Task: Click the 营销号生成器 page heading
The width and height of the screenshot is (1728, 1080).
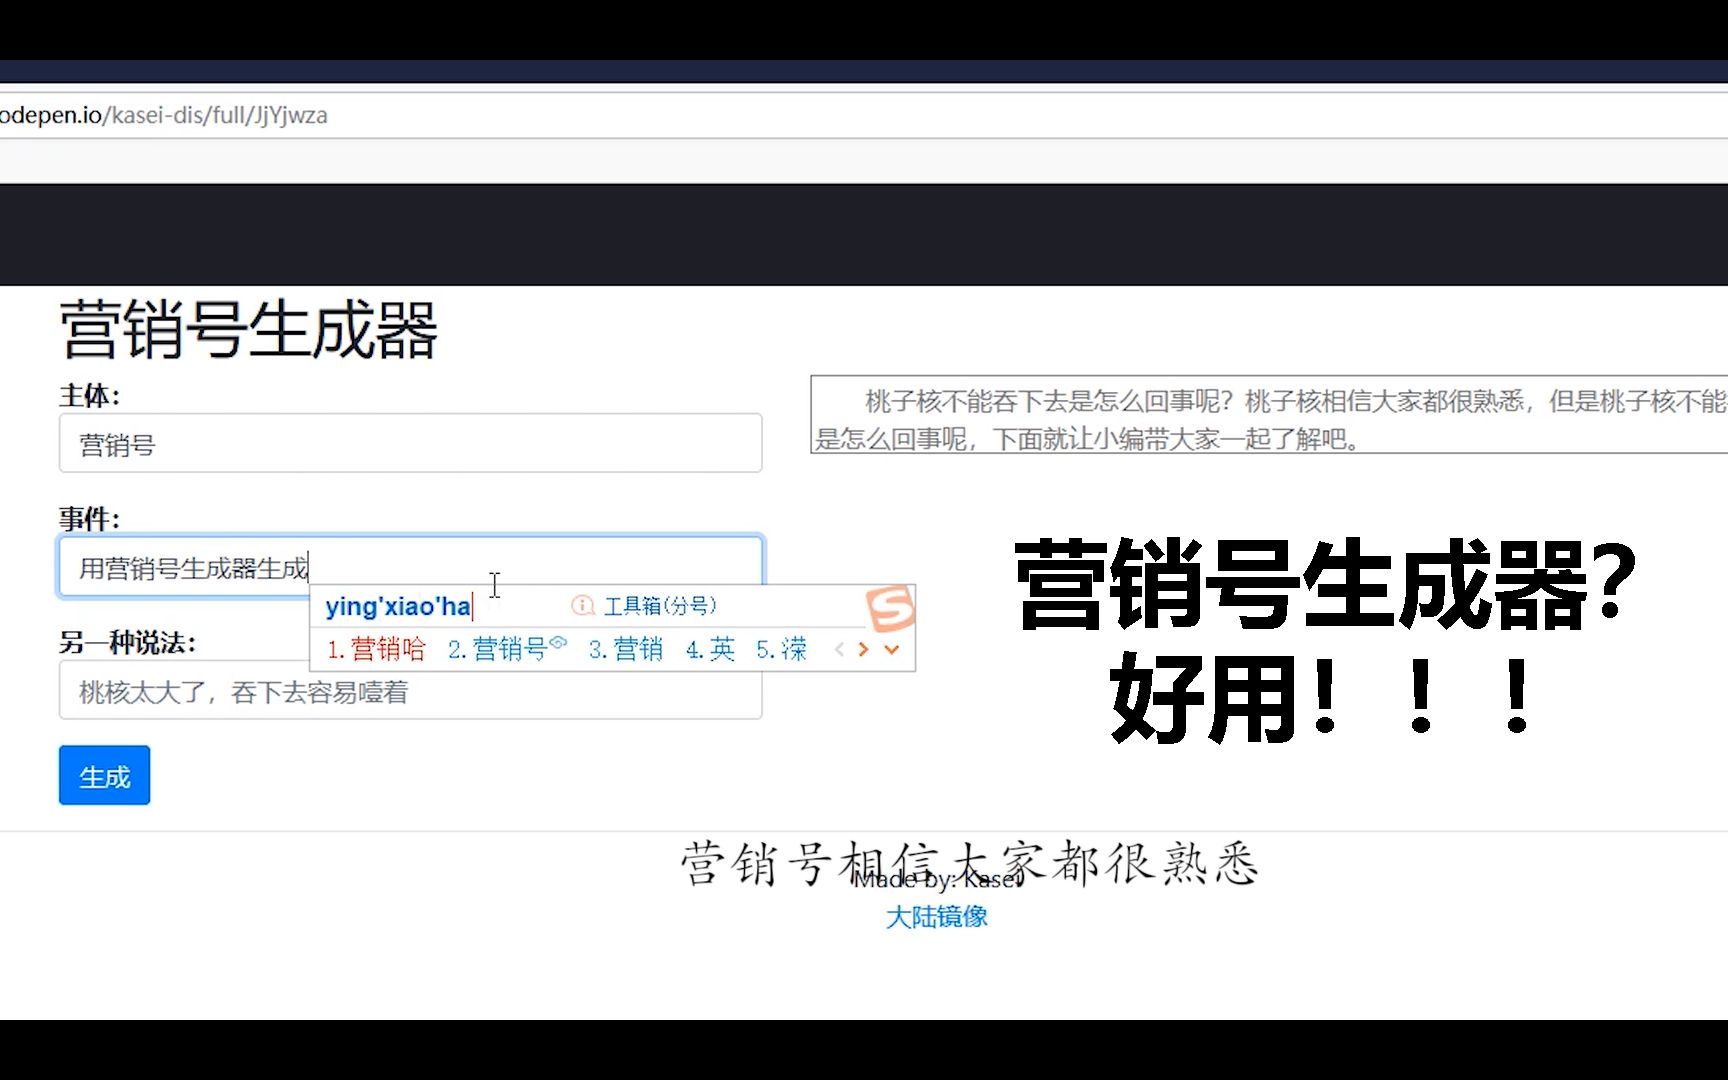Action: click(249, 329)
